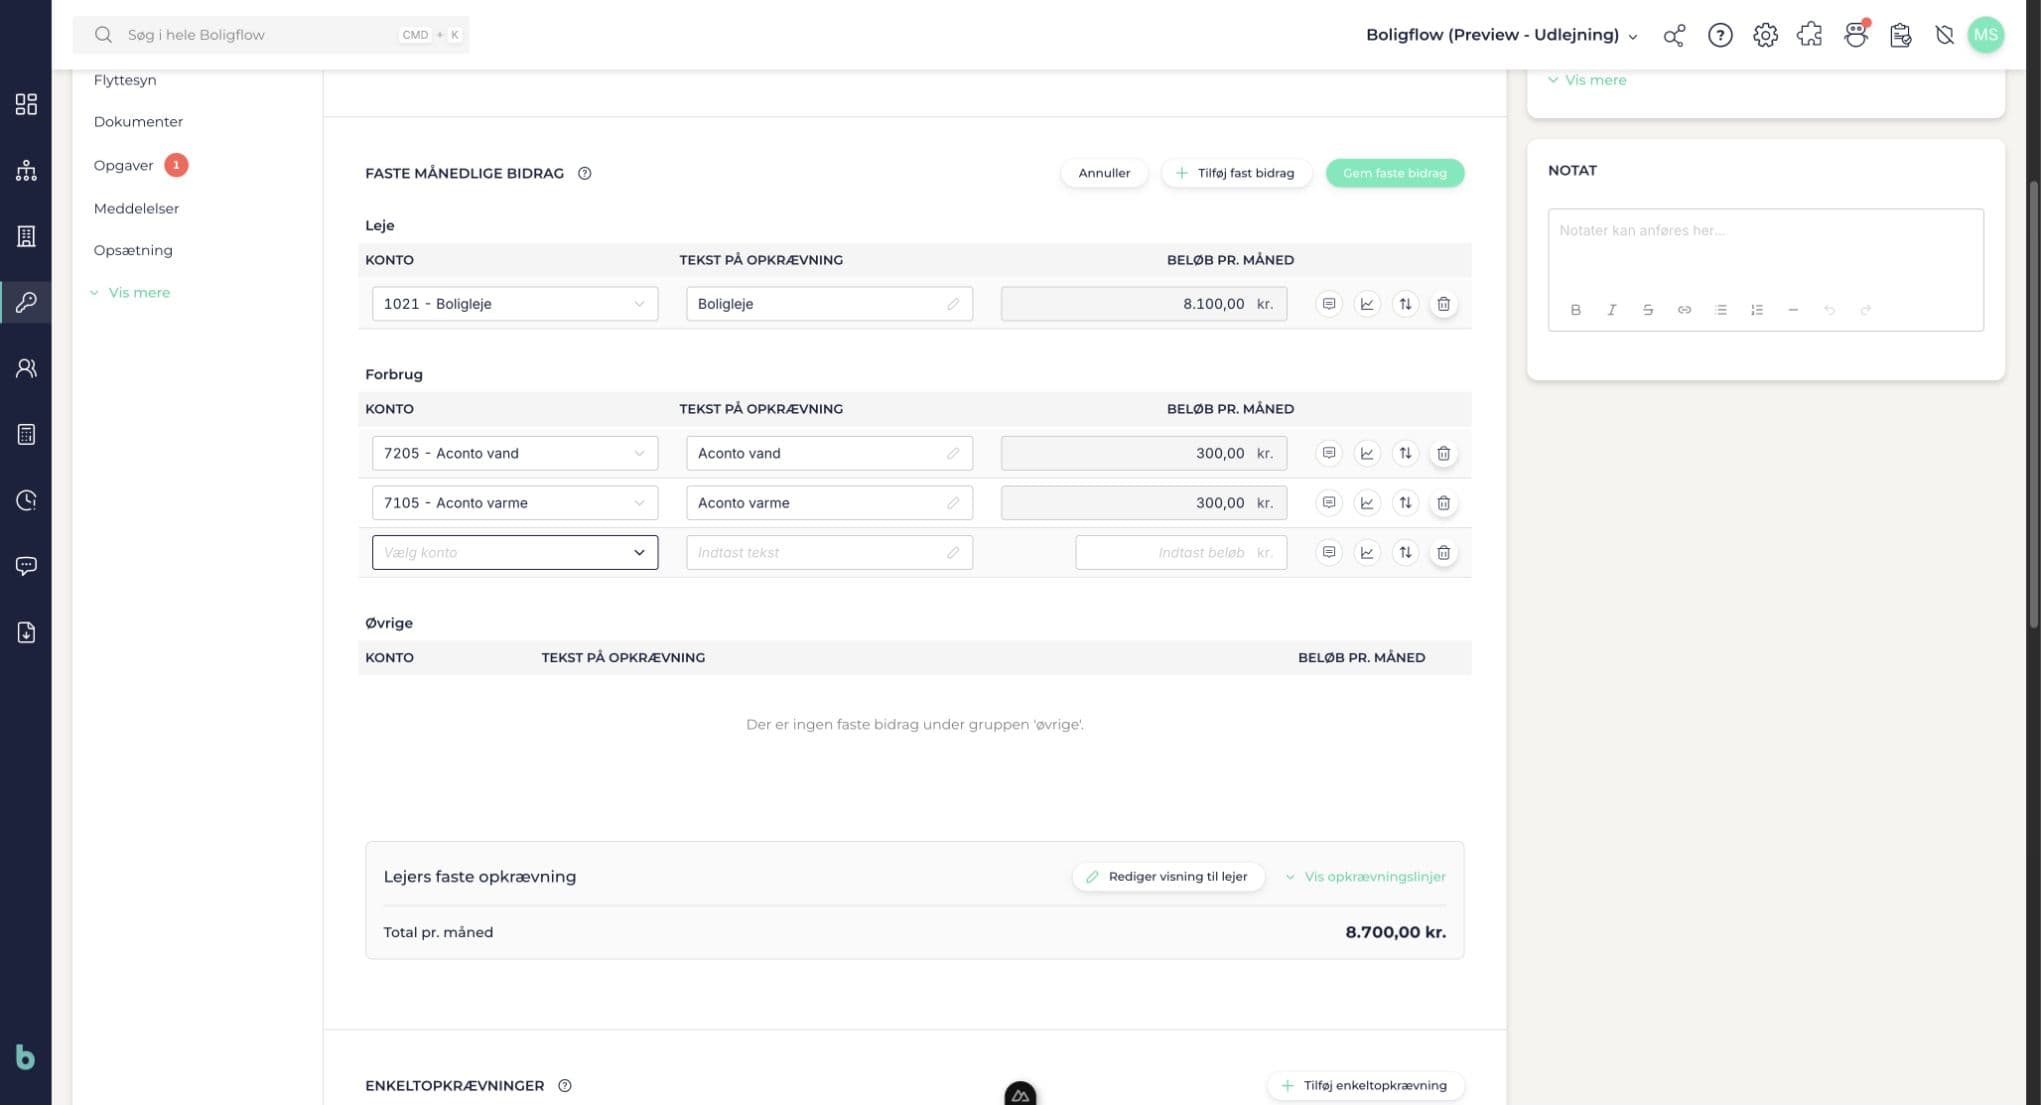Open the 1021 - Boligleje account dropdown
Image resolution: width=2041 pixels, height=1105 pixels.
pyautogui.click(x=515, y=304)
